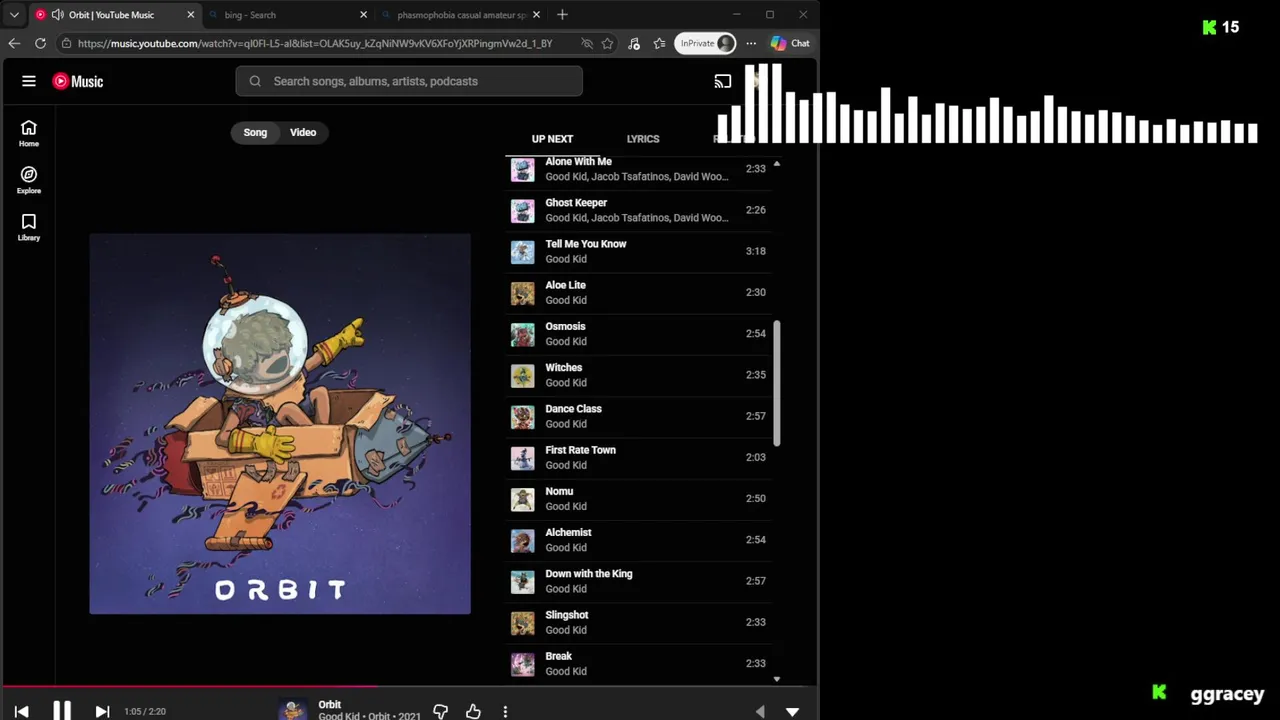Switch to the LYRICS tab
The height and width of the screenshot is (720, 1280).
(643, 139)
